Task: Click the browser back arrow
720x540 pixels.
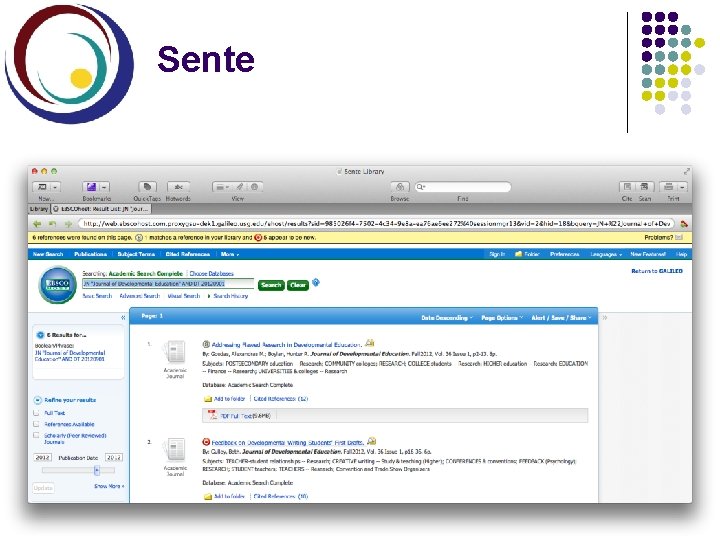Action: (37, 224)
